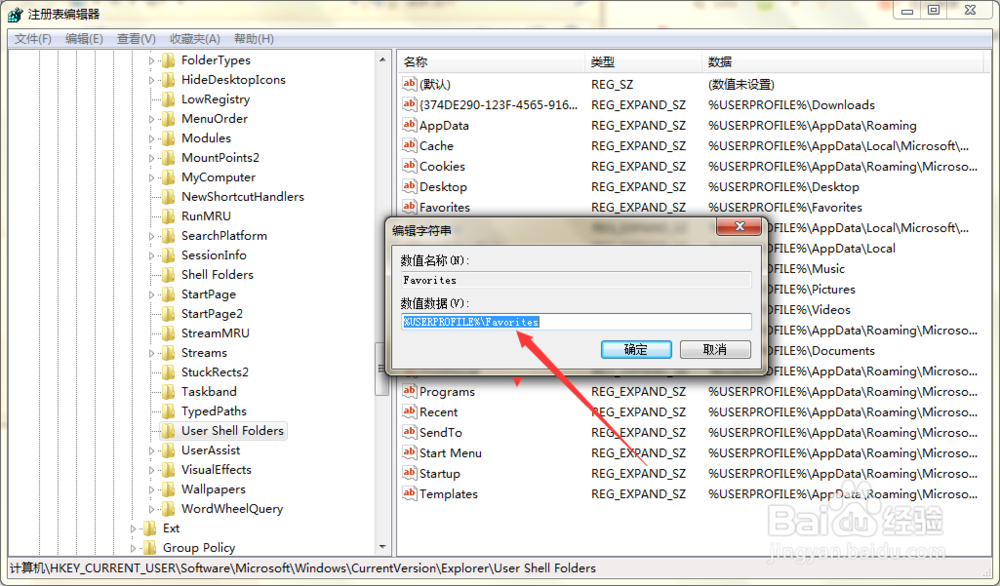Select the TypedPaths tree item
Viewport: 1000px width, 586px height.
(214, 411)
